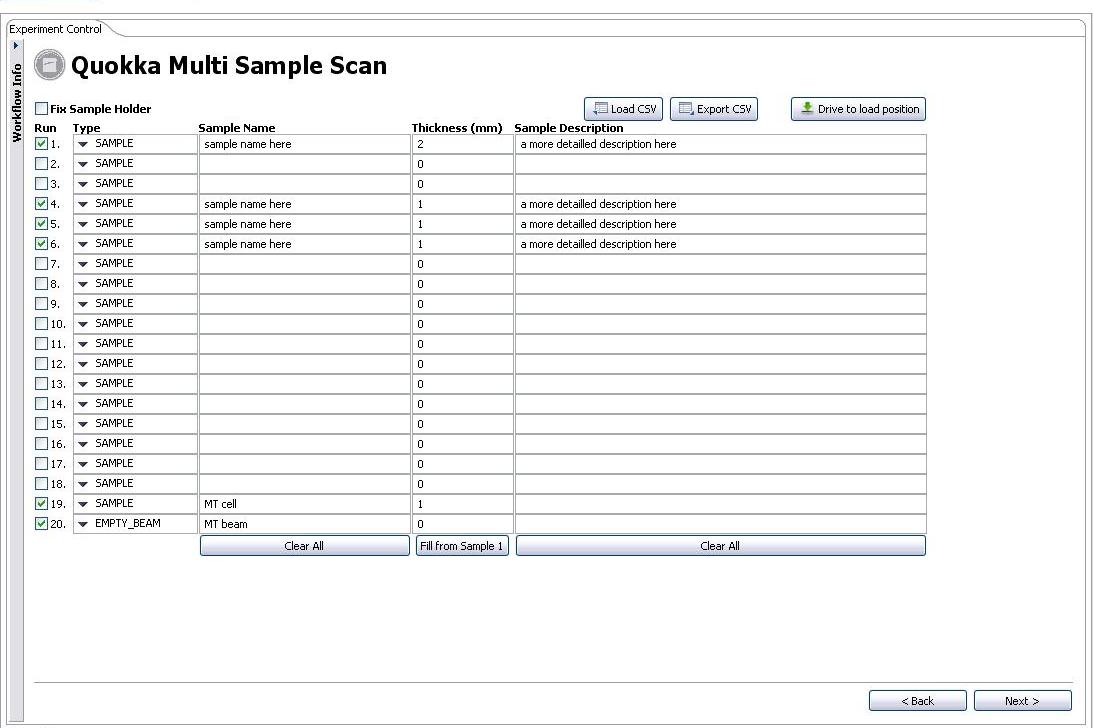Click the Quokka logo icon beside title
This screenshot has height=728, width=1093.
pos(49,66)
